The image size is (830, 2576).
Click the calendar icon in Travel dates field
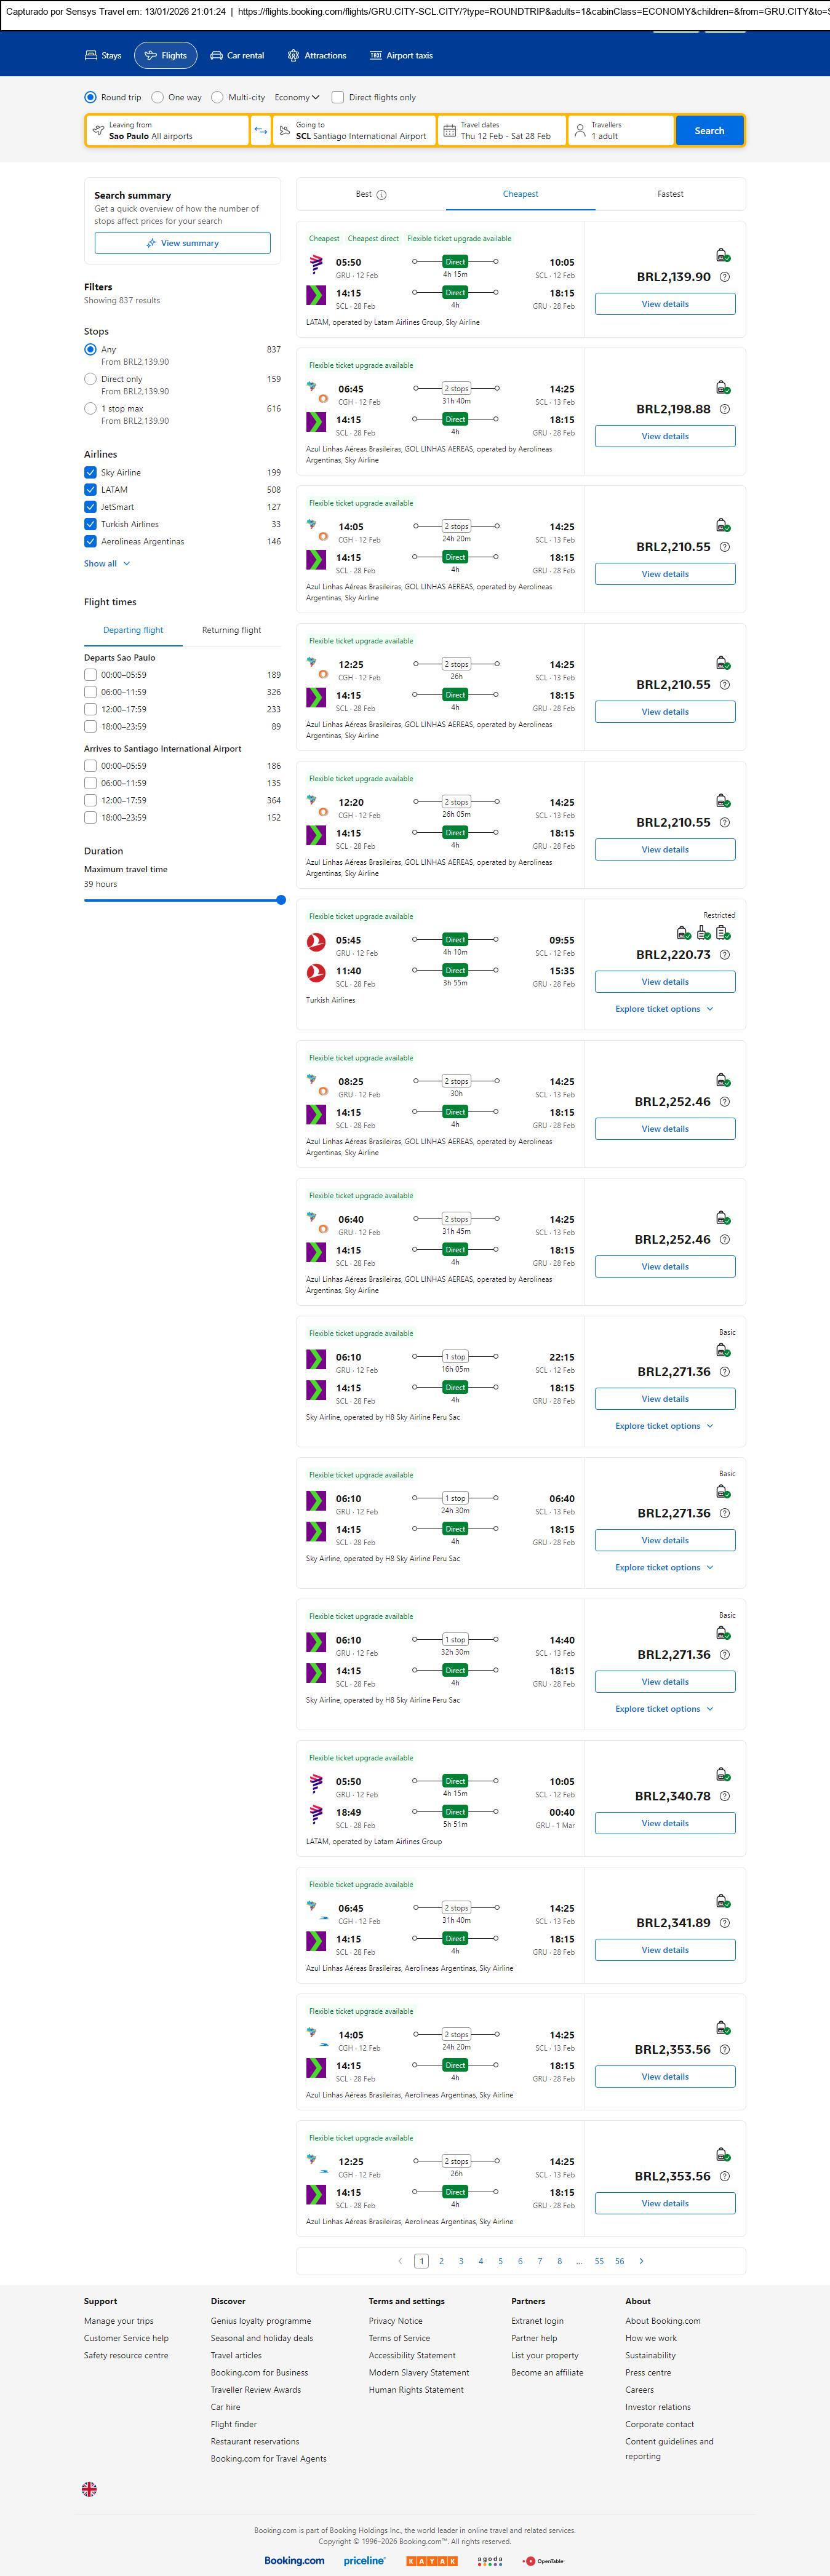[450, 131]
